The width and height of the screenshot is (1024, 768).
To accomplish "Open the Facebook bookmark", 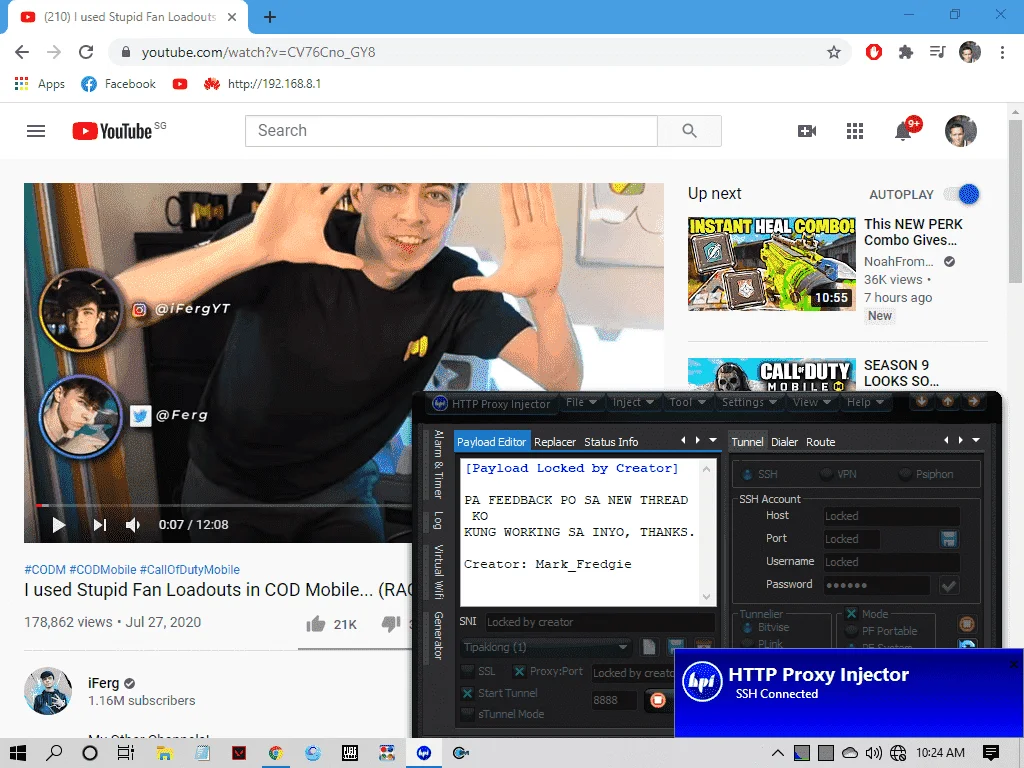I will 118,84.
